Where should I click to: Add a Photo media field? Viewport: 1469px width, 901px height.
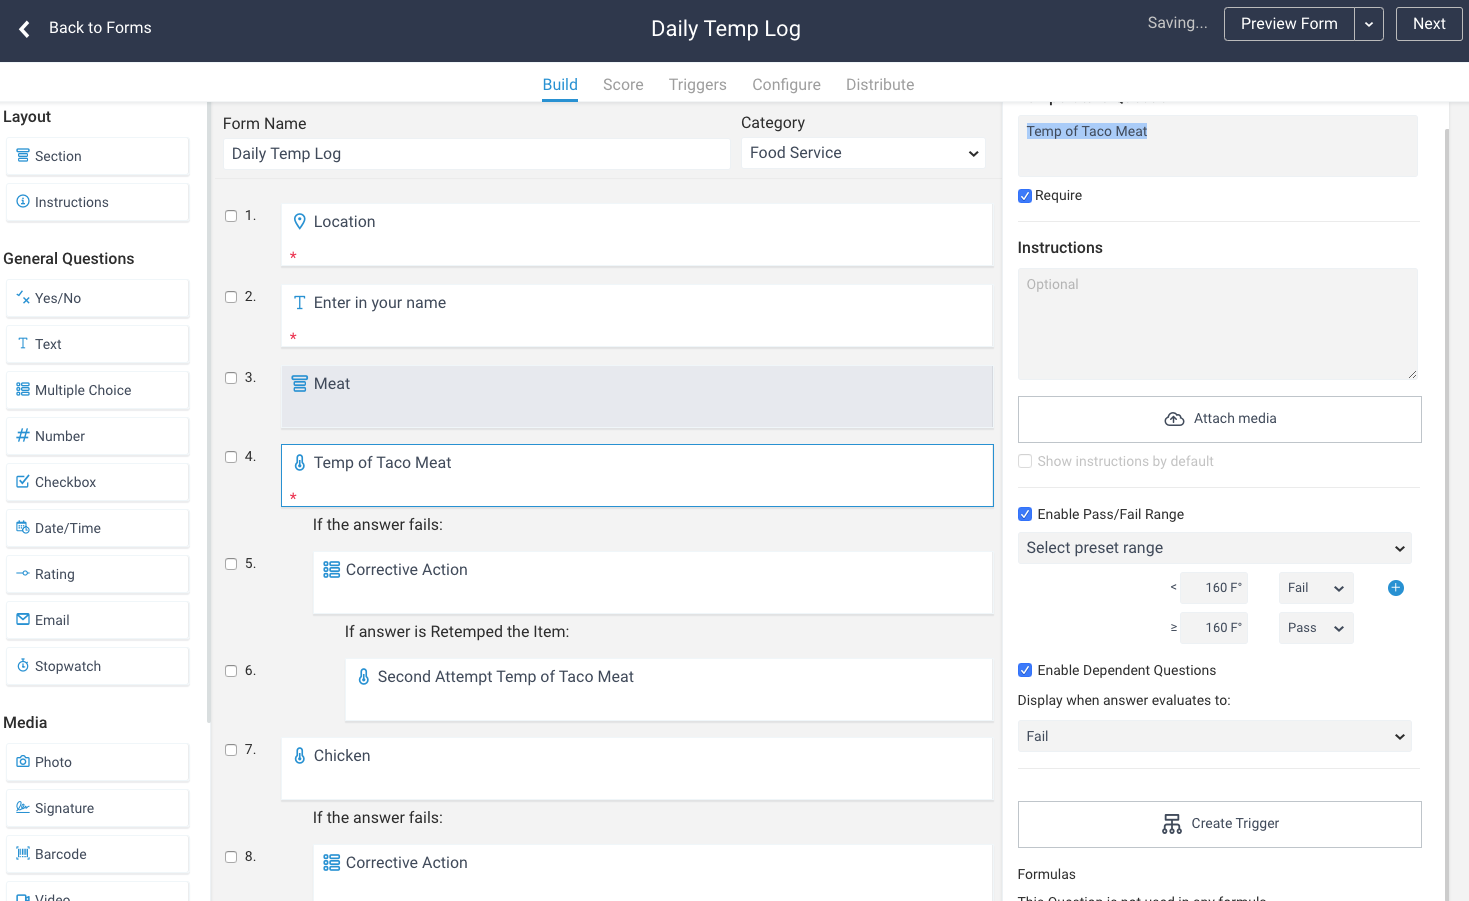(x=97, y=762)
